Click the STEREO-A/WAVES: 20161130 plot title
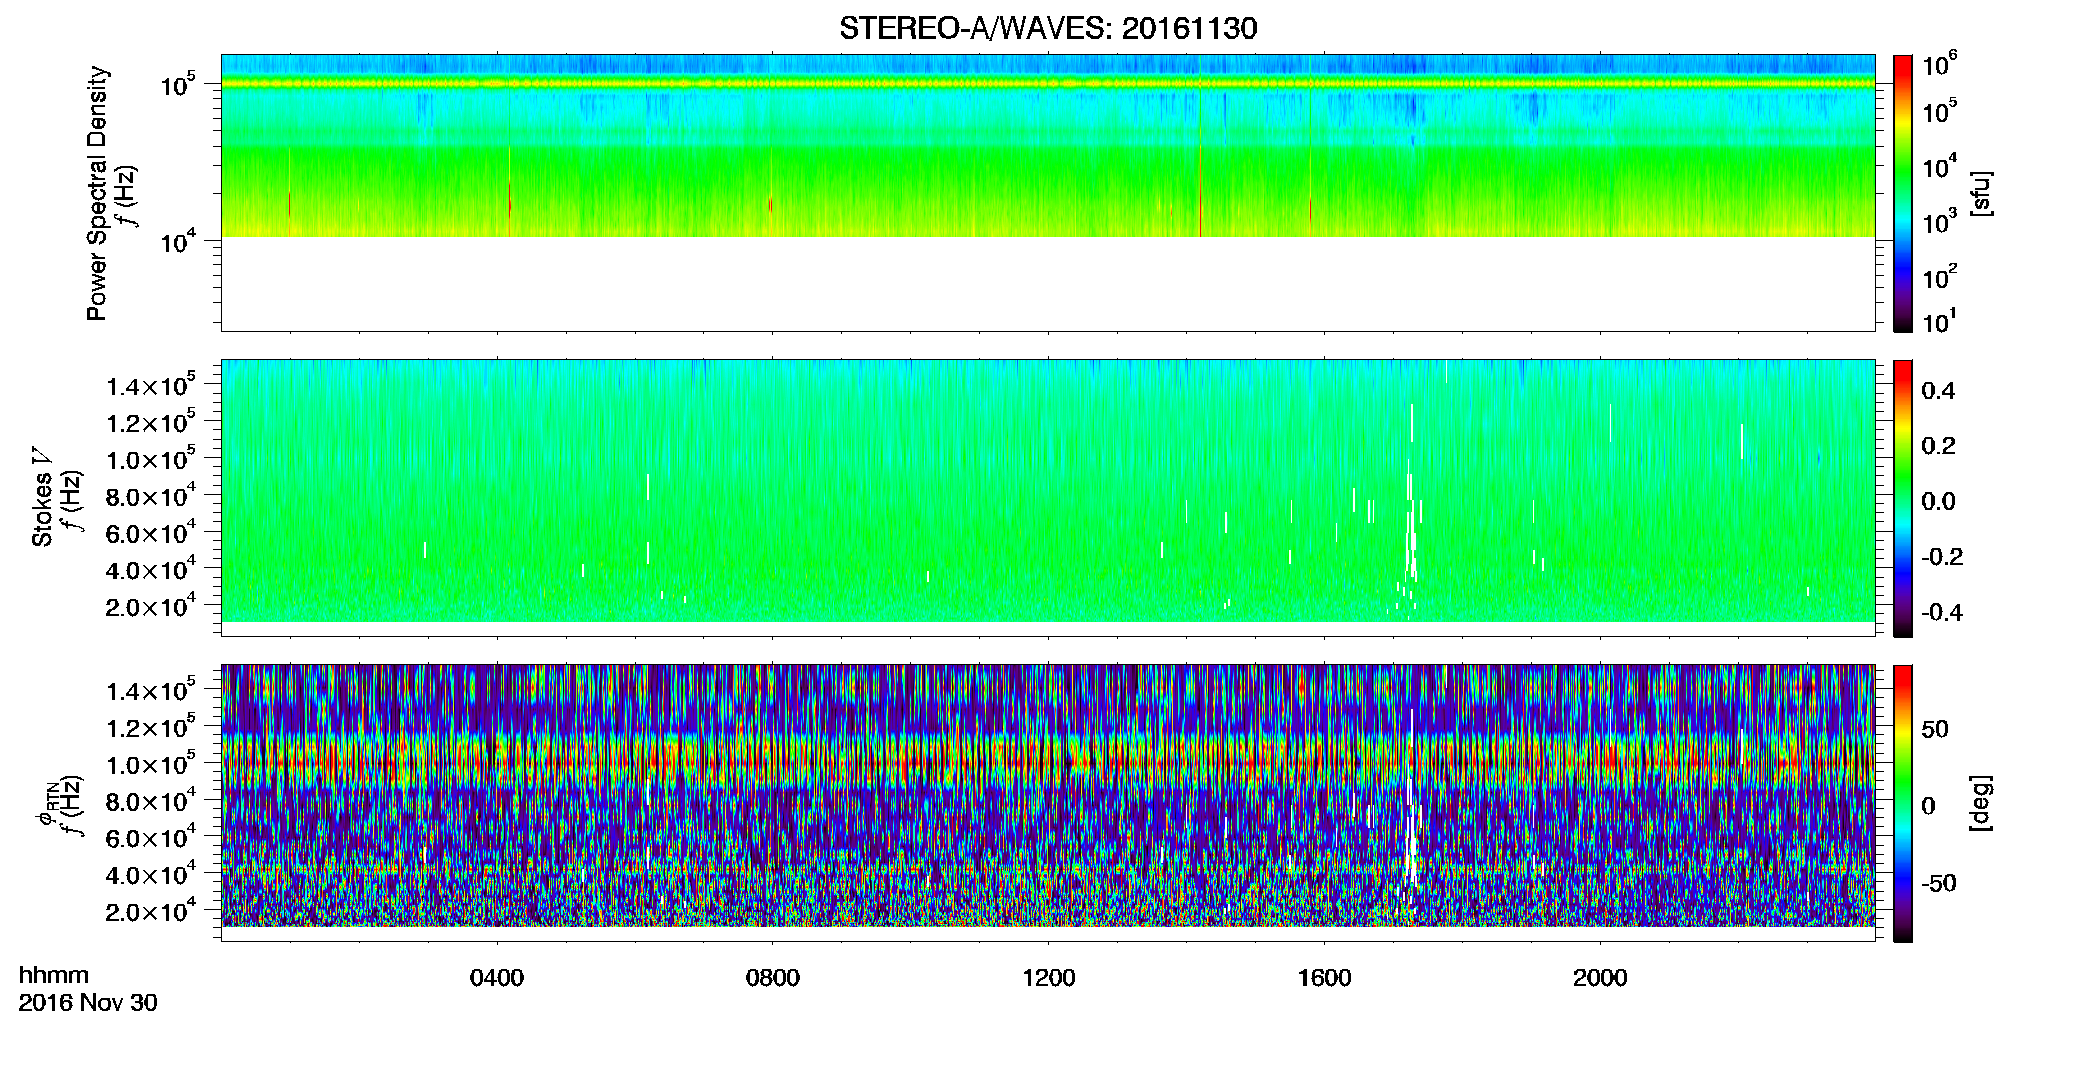This screenshot has width=2096, height=1080. point(1048,28)
